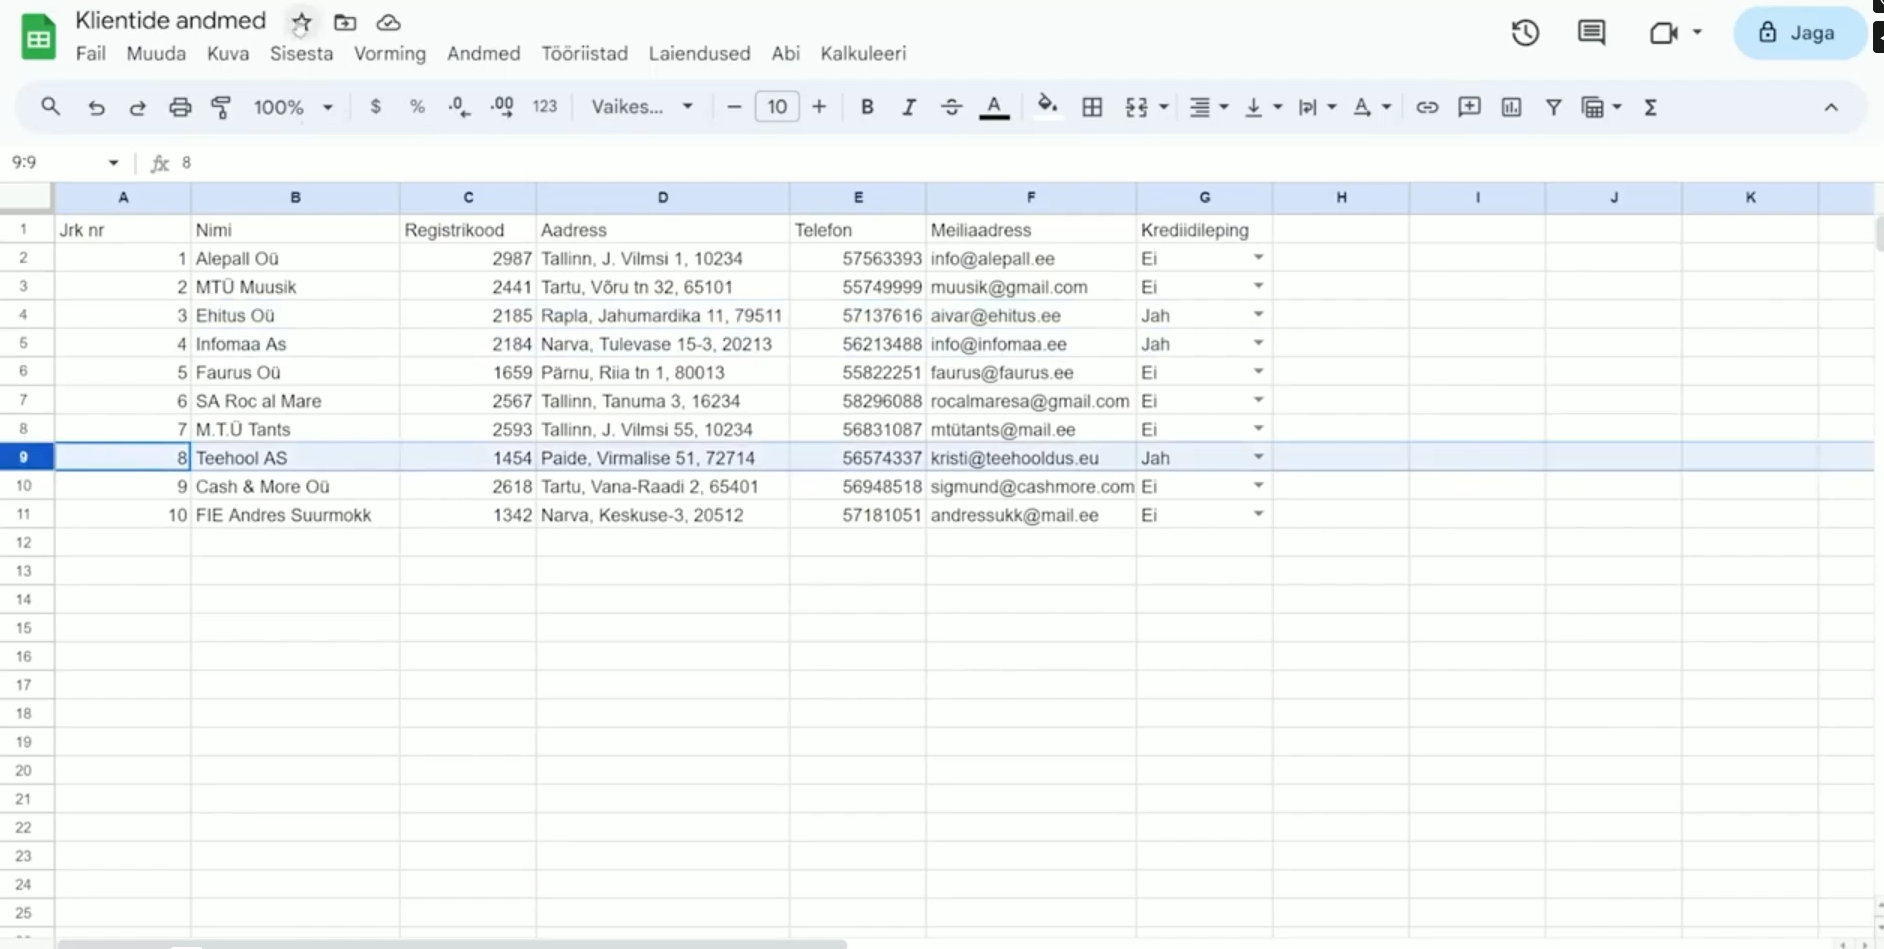Screen dimensions: 1884x949
Task: Open the Laiendused menu
Action: pyautogui.click(x=699, y=54)
